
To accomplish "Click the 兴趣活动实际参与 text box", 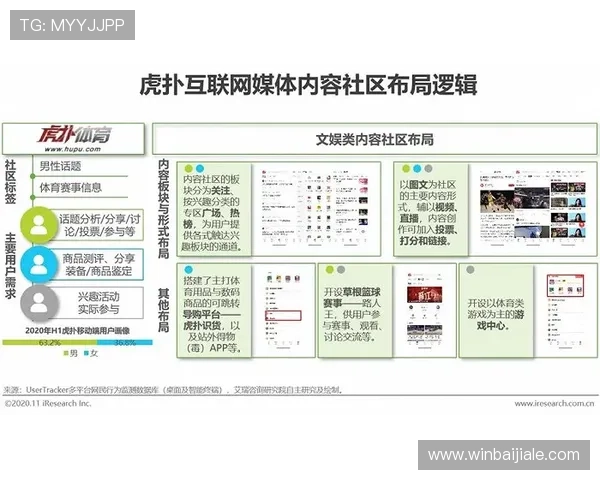I will tap(99, 303).
